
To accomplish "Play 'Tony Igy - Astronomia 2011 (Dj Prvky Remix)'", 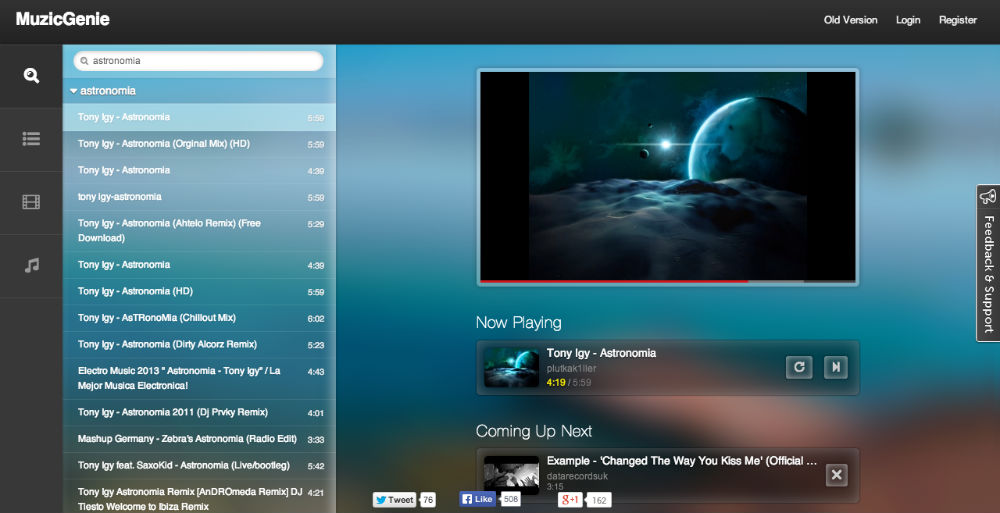I will click(x=199, y=413).
